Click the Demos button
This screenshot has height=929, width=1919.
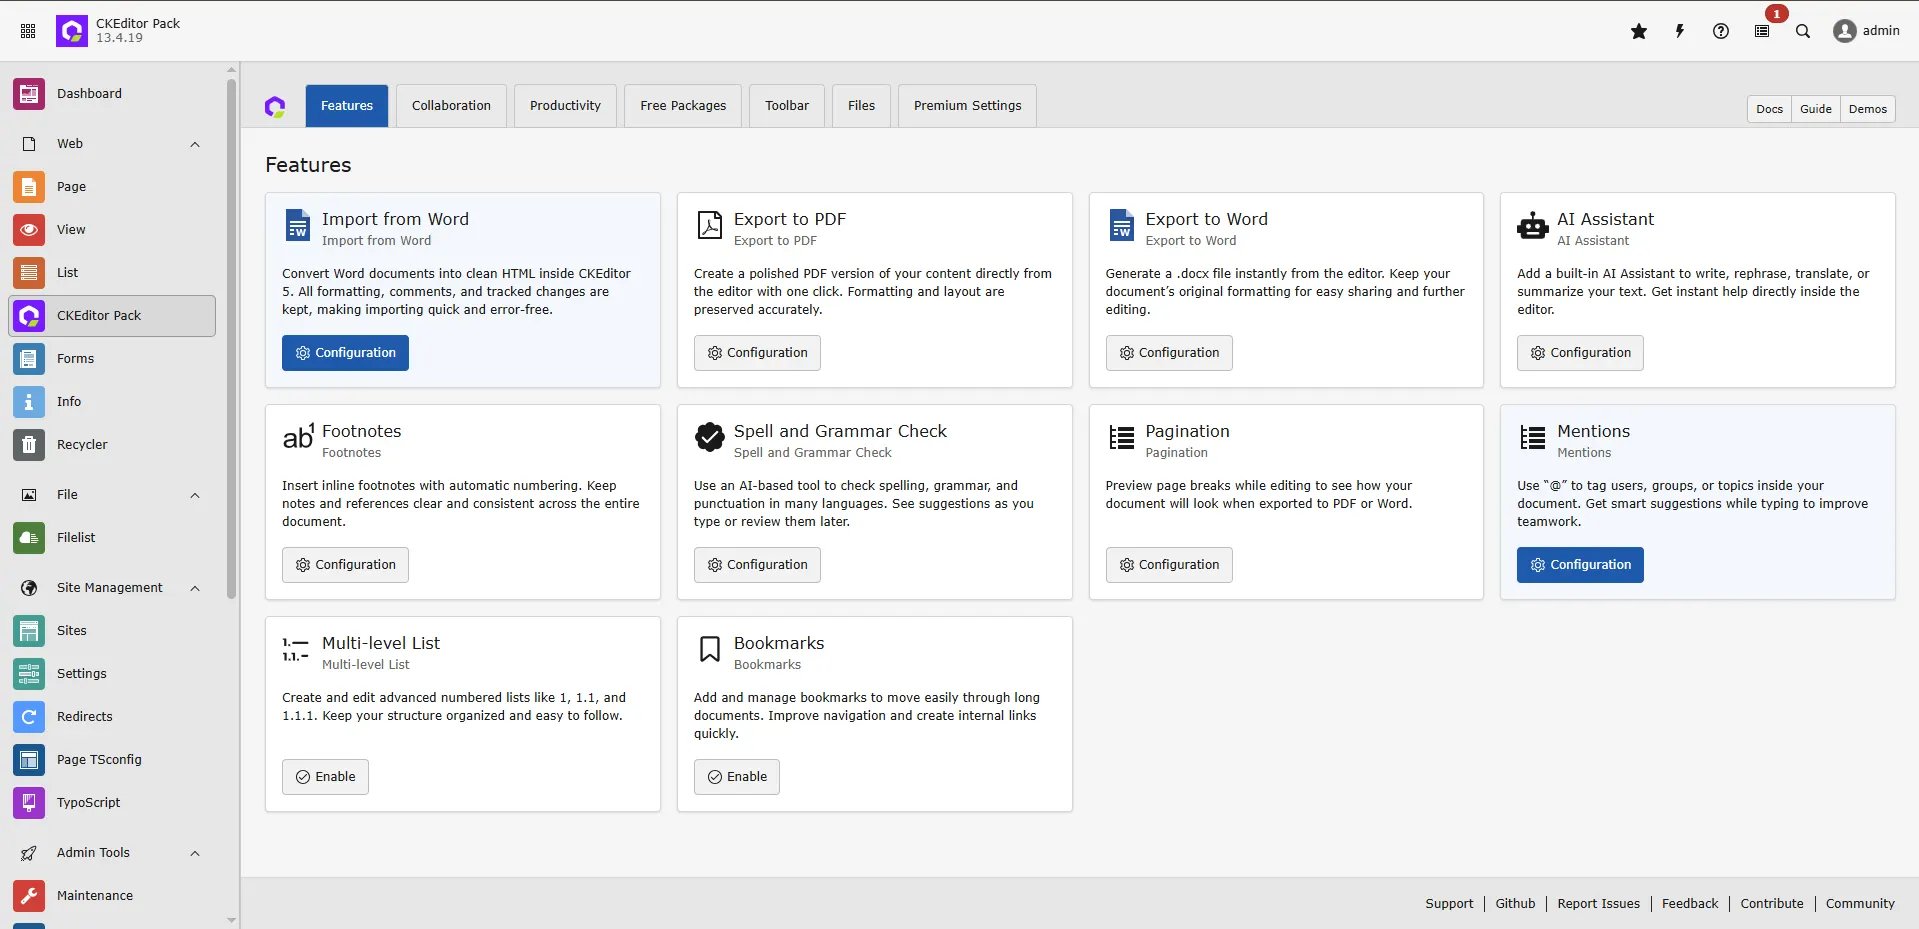point(1868,109)
